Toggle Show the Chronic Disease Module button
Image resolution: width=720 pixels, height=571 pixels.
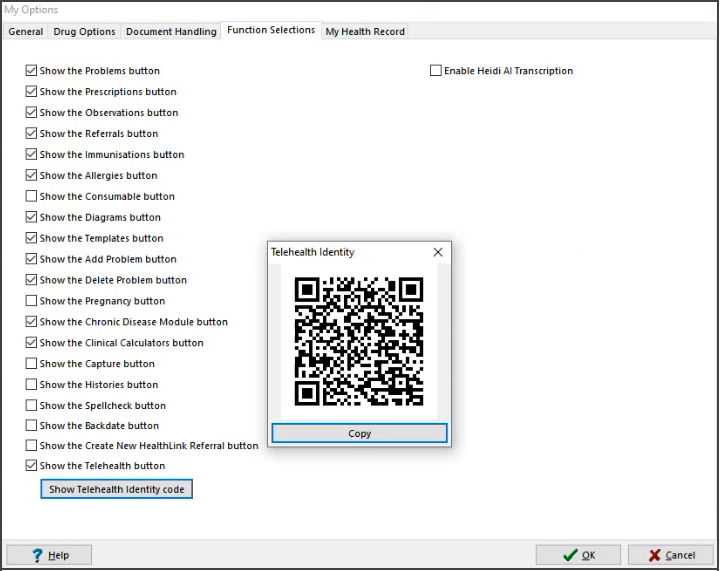[x=31, y=322]
